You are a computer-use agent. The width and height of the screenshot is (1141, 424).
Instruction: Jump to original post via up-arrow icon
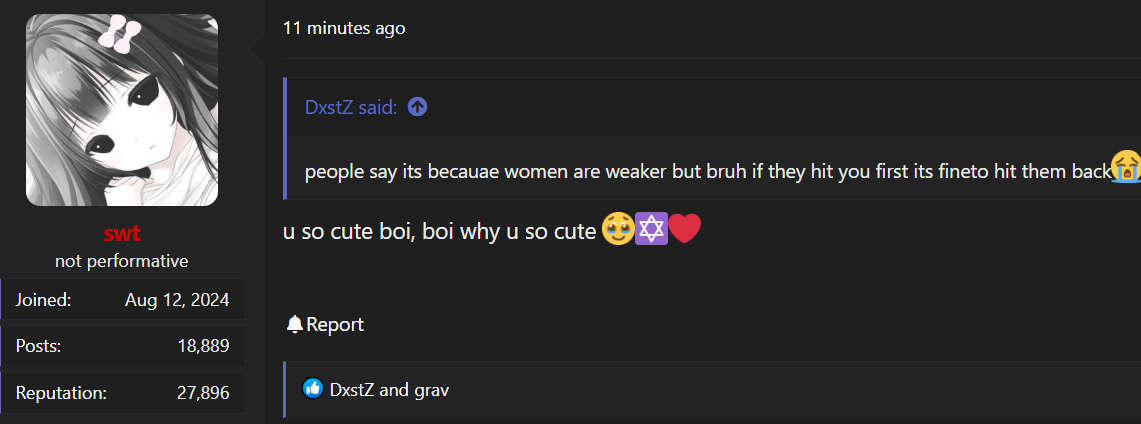(418, 107)
